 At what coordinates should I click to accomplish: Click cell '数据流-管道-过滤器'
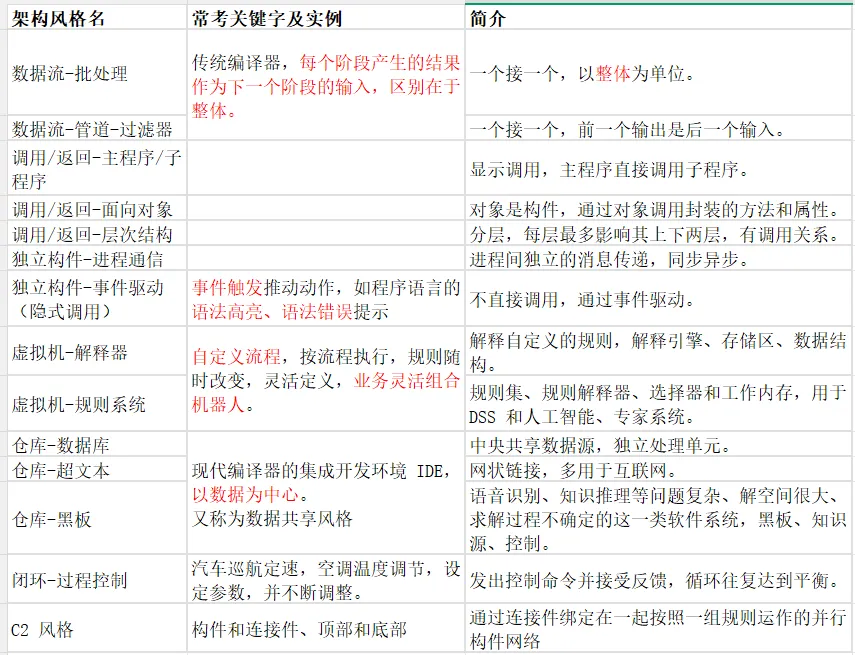tap(97, 128)
